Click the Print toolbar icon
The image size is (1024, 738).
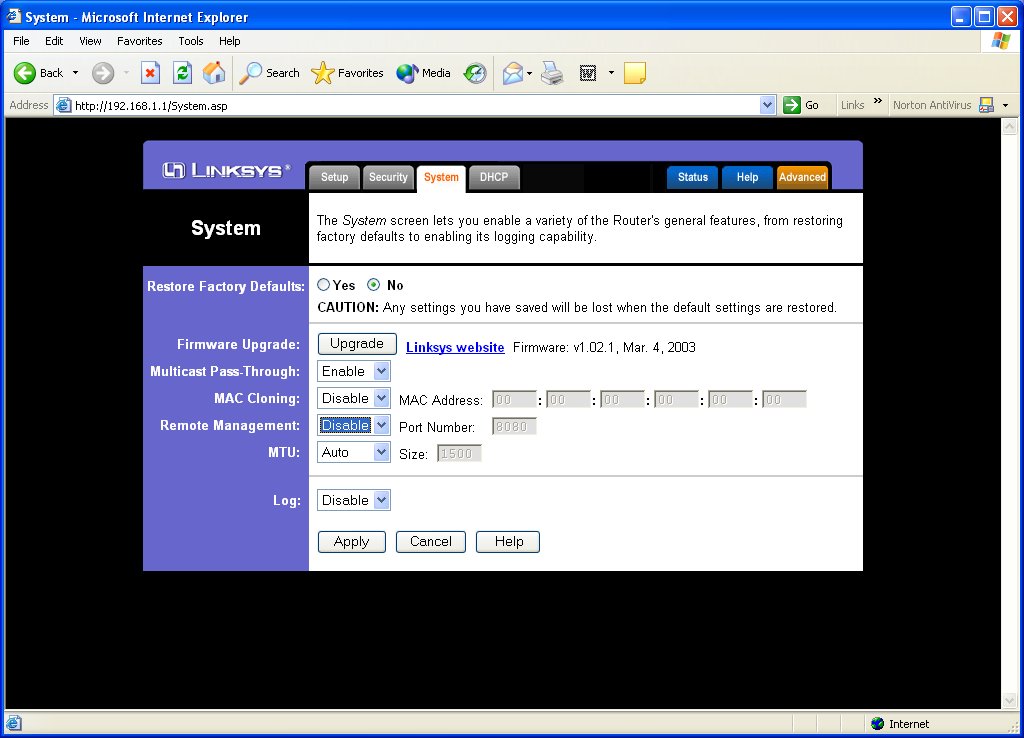tap(552, 73)
